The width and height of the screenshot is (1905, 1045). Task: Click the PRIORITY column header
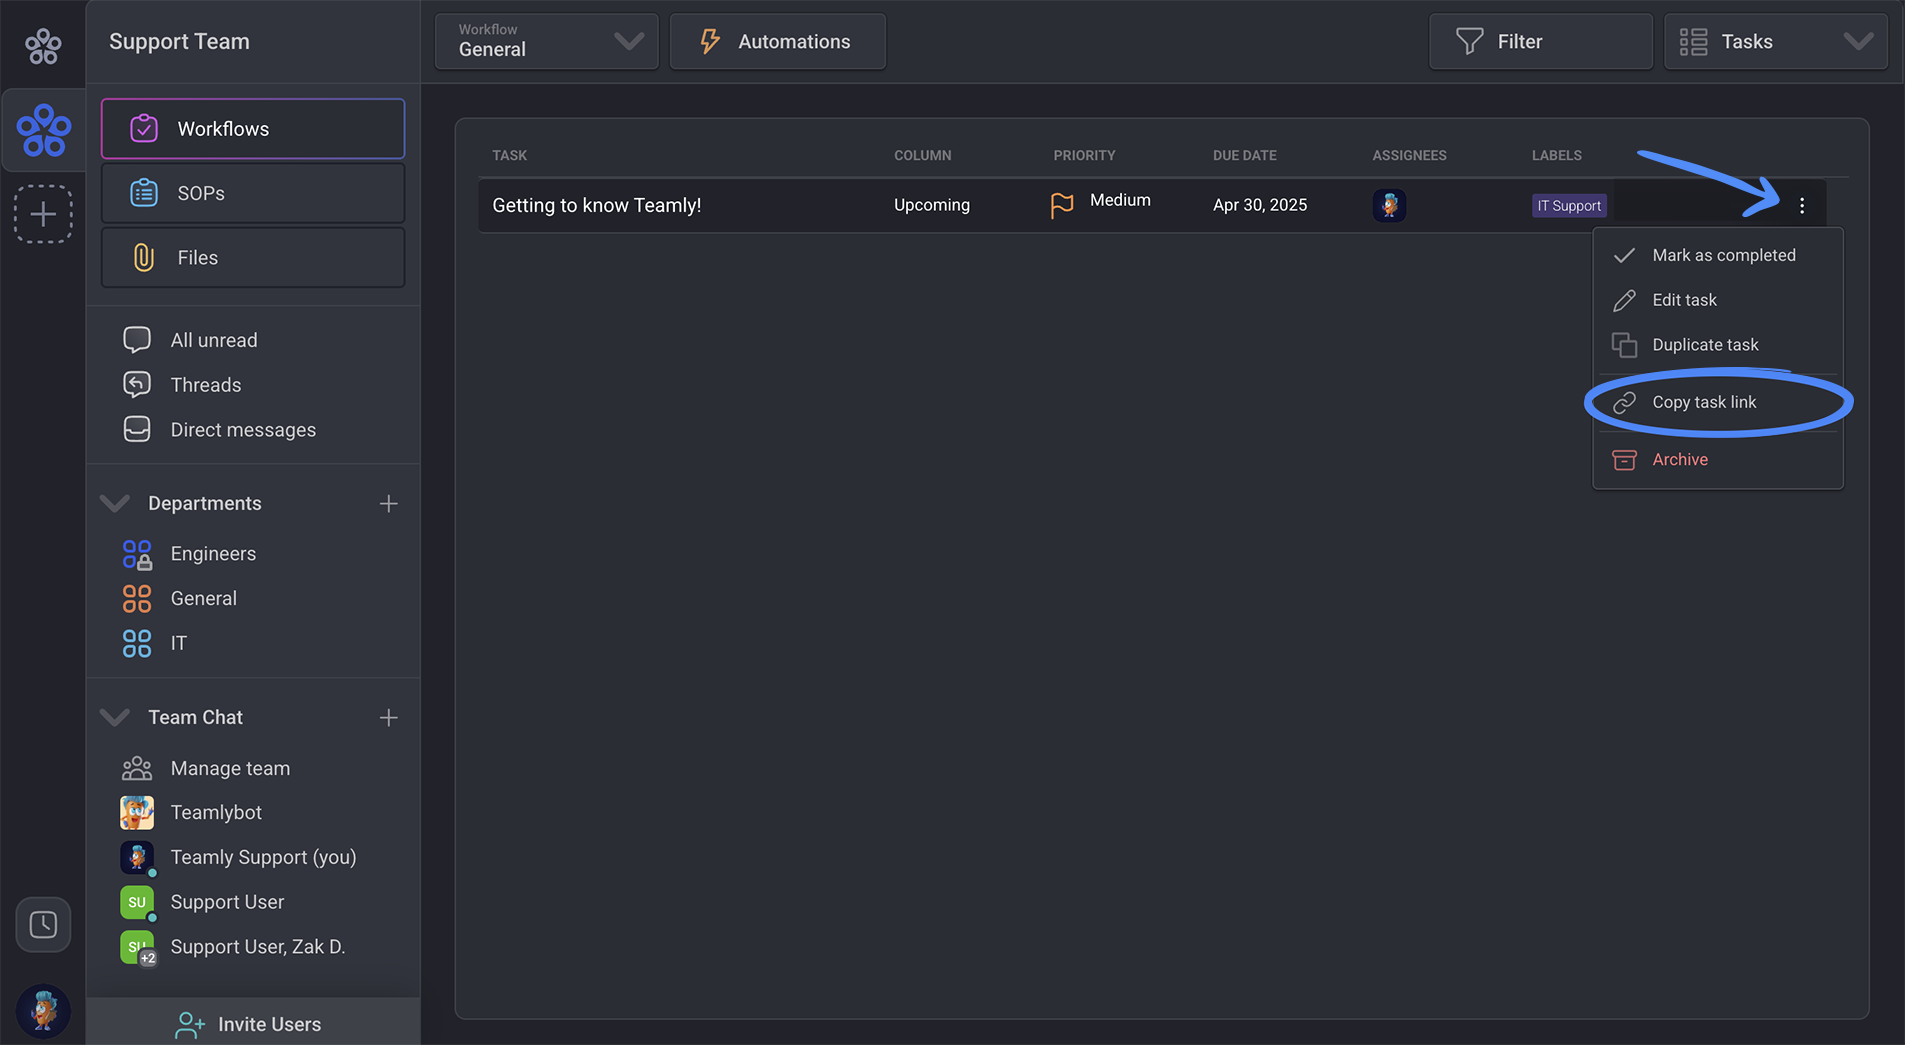[1084, 155]
